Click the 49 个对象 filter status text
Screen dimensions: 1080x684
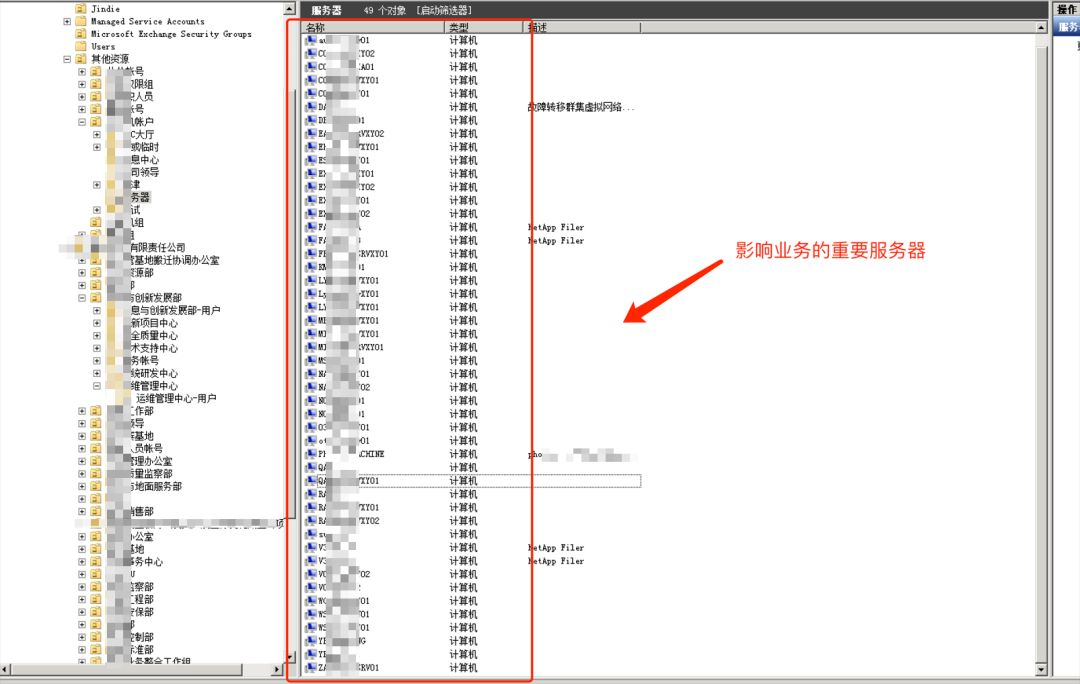pos(384,10)
